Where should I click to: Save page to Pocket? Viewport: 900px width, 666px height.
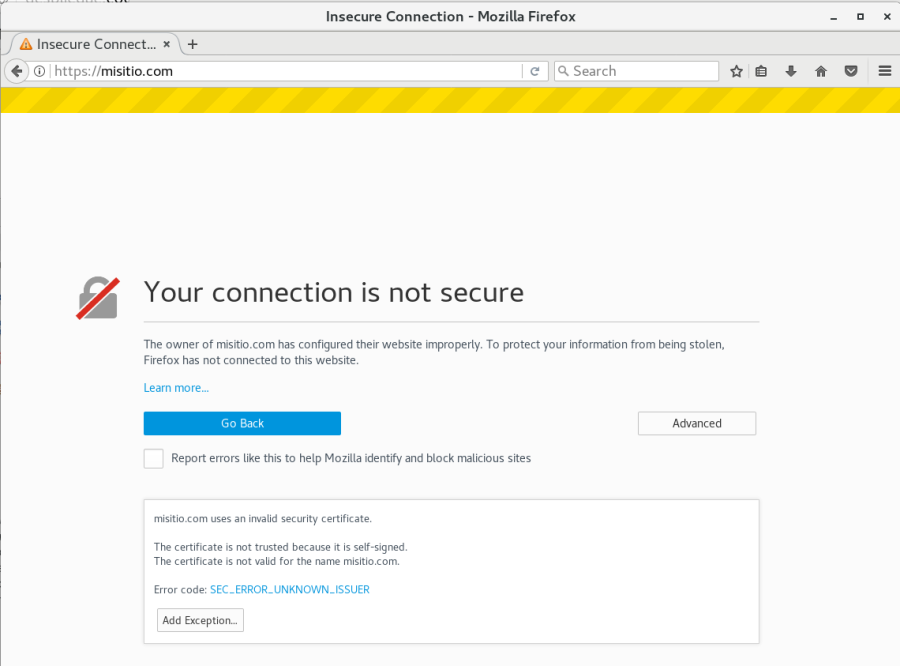(x=851, y=71)
